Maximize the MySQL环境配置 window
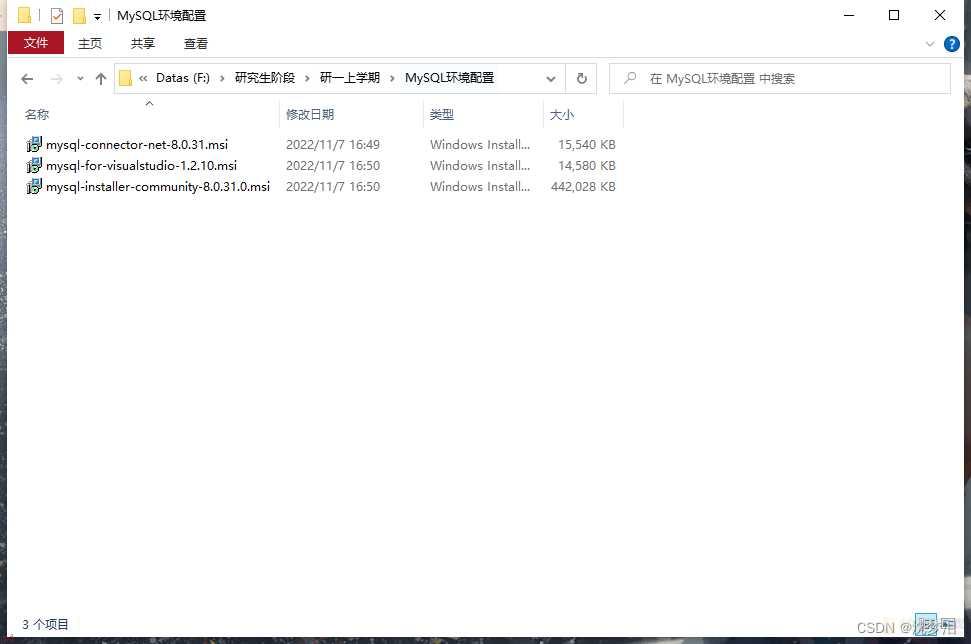 [x=894, y=15]
